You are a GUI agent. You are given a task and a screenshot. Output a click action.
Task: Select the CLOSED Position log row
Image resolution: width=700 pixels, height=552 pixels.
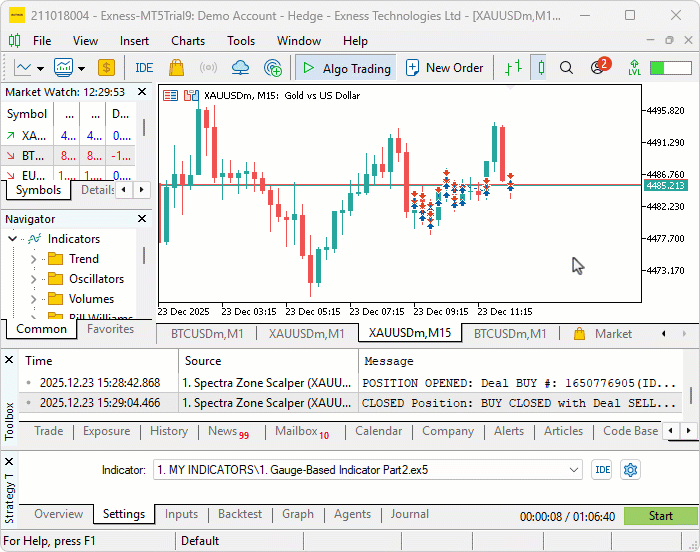pyautogui.click(x=351, y=403)
